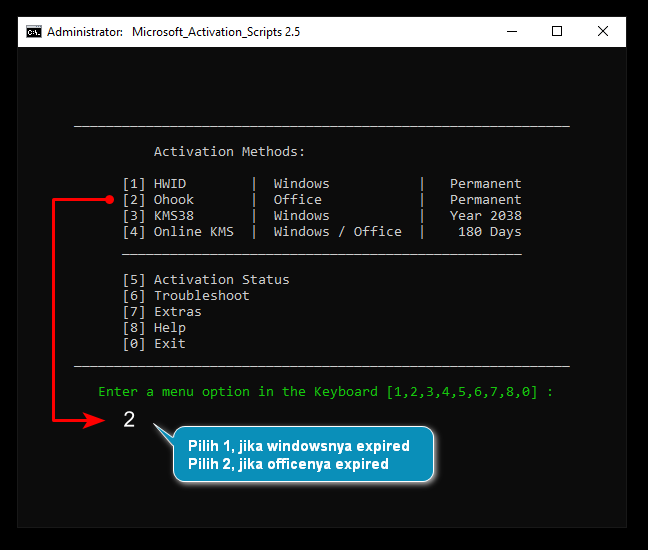Maximize the console window
This screenshot has height=550, width=648.
[557, 31]
